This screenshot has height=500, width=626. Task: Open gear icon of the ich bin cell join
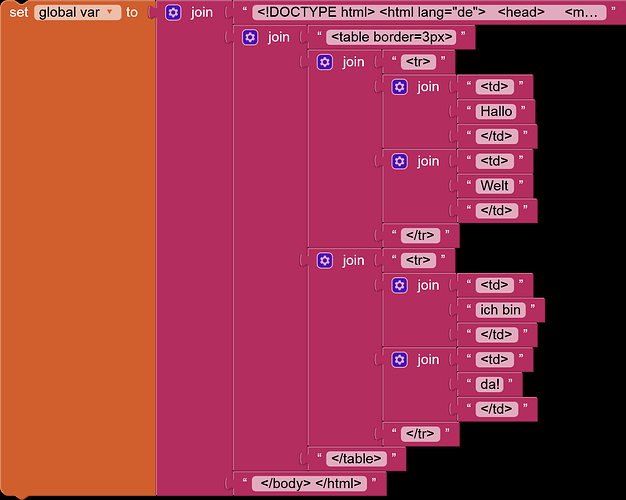coord(400,285)
